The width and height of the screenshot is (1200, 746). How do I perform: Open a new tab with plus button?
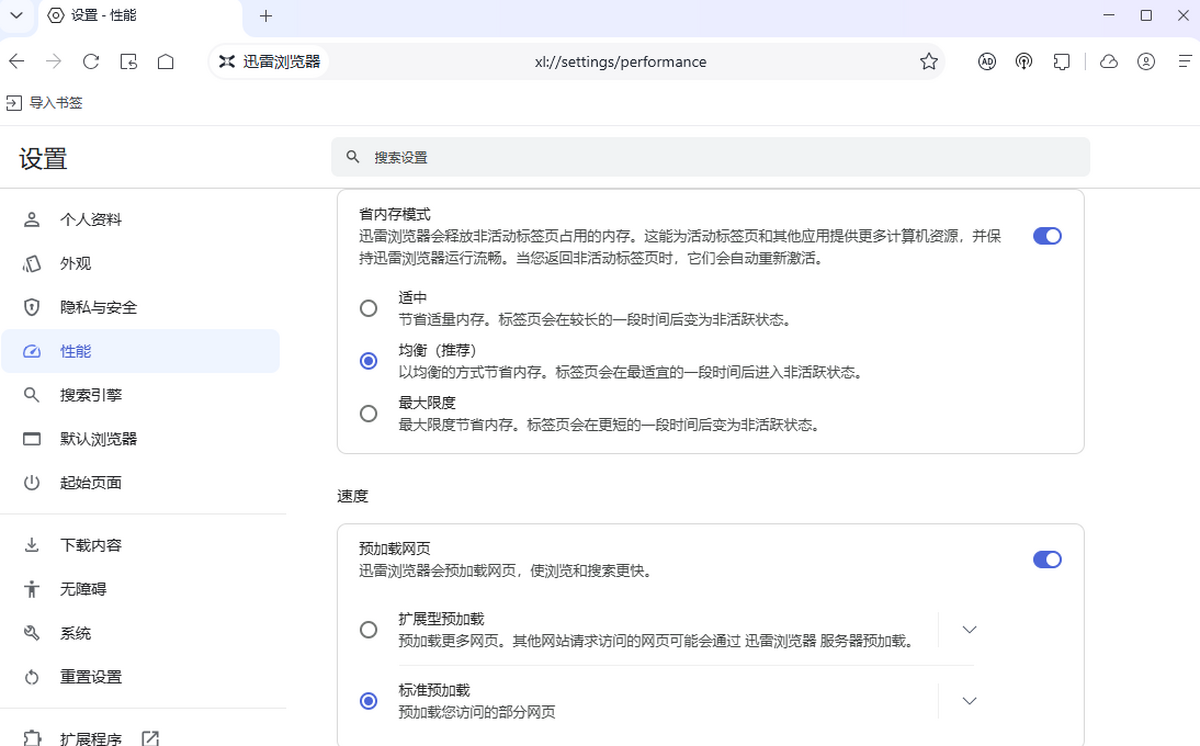(266, 16)
